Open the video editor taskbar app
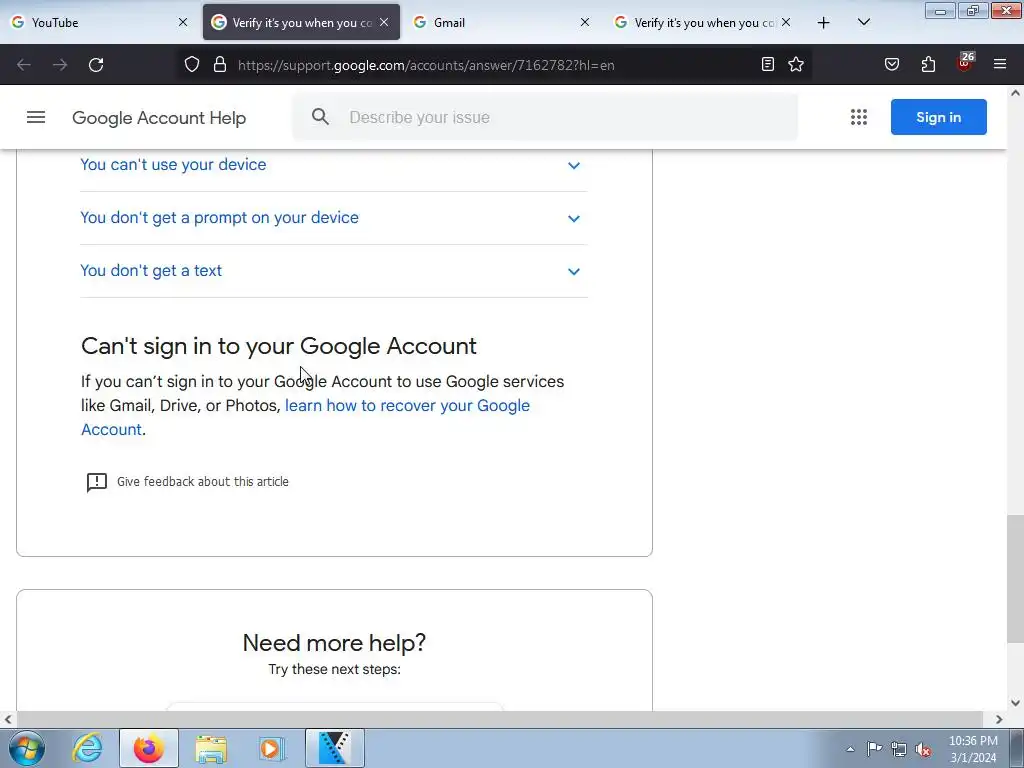Viewport: 1024px width, 768px height. coord(334,748)
